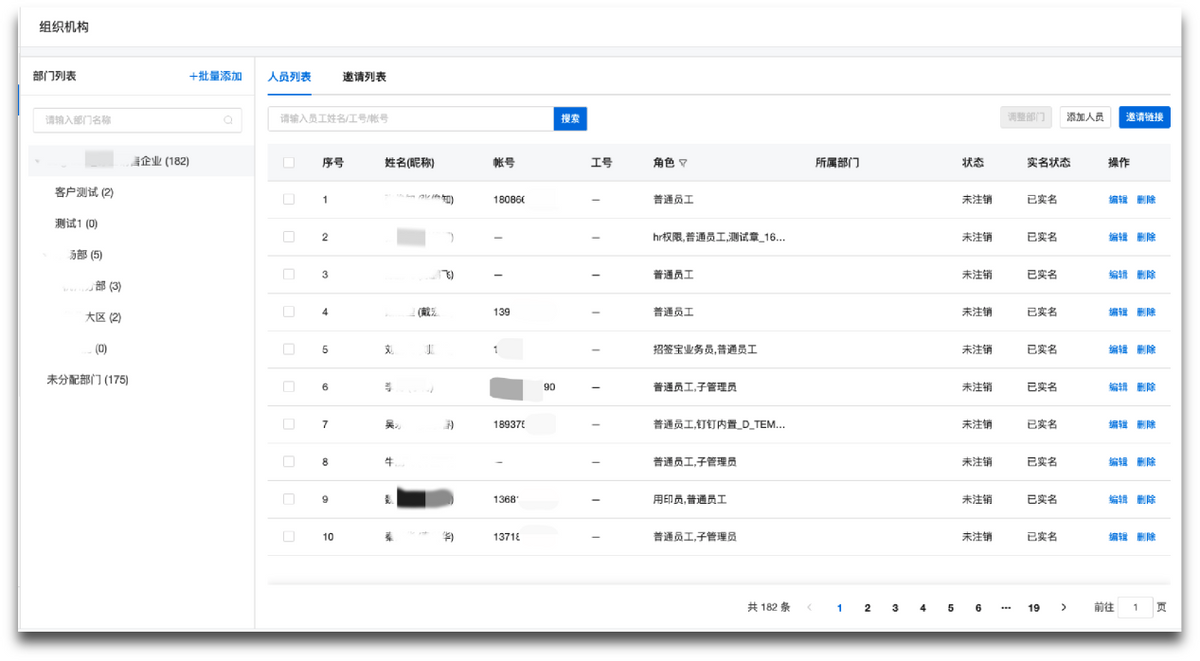Check the checkbox for row 10
This screenshot has height=661, width=1200.
click(289, 537)
